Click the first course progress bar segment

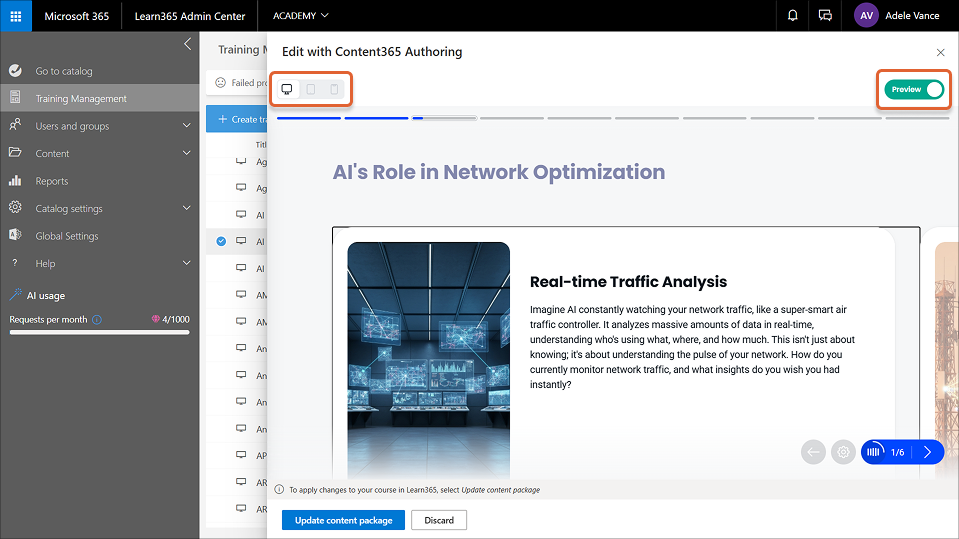[x=309, y=118]
